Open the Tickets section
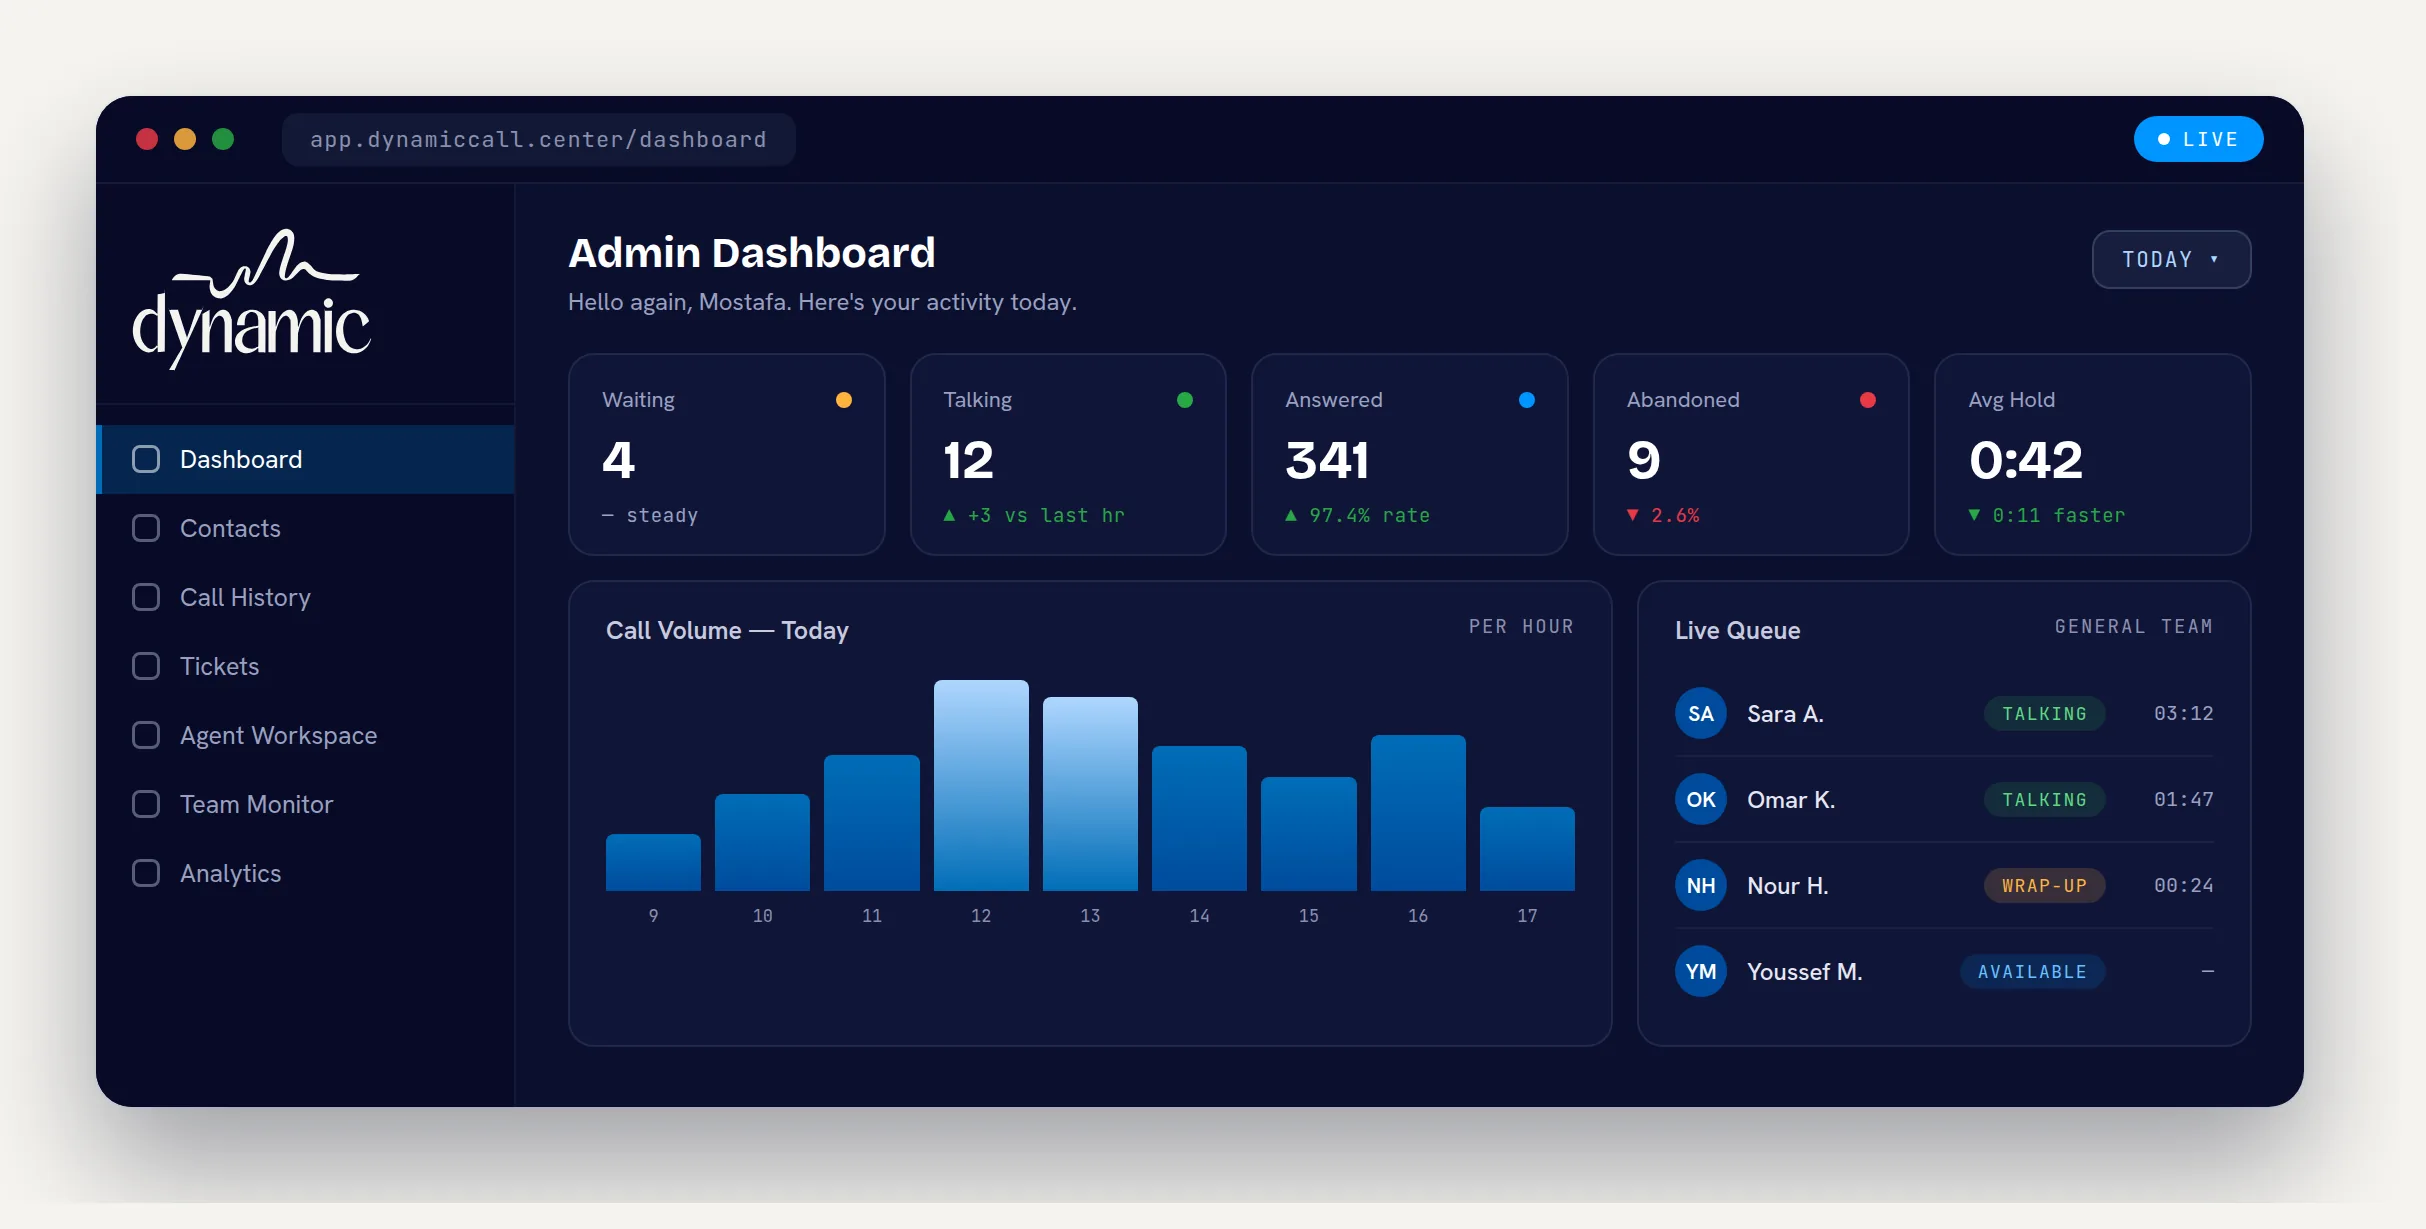This screenshot has height=1229, width=2426. 306,666
